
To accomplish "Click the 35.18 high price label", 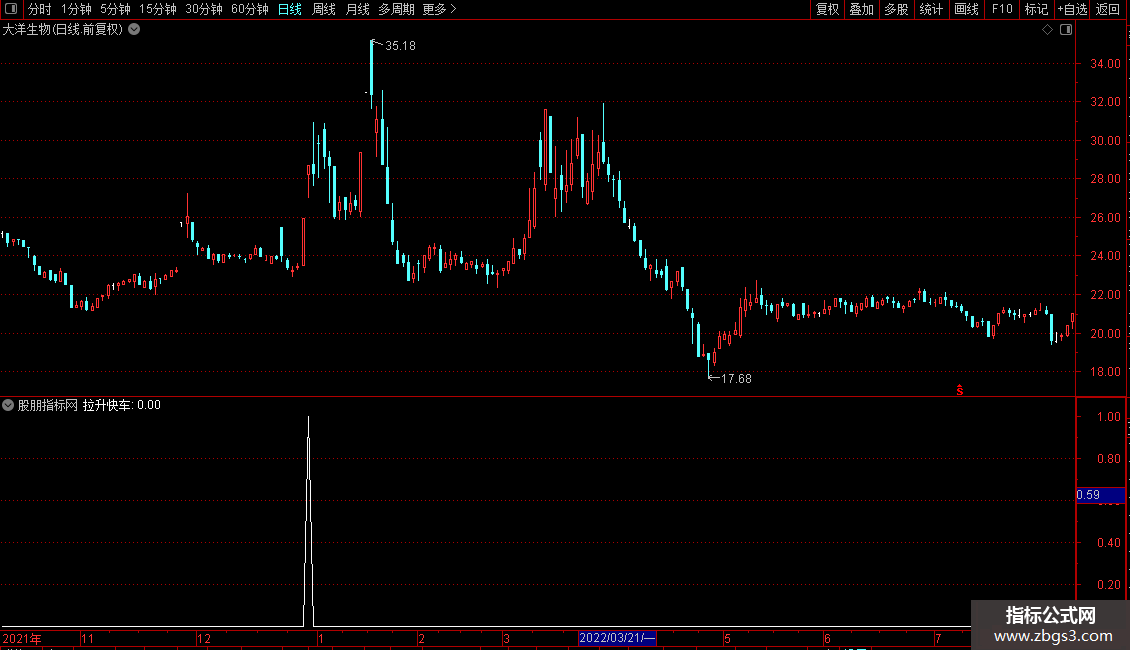I will pyautogui.click(x=400, y=46).
